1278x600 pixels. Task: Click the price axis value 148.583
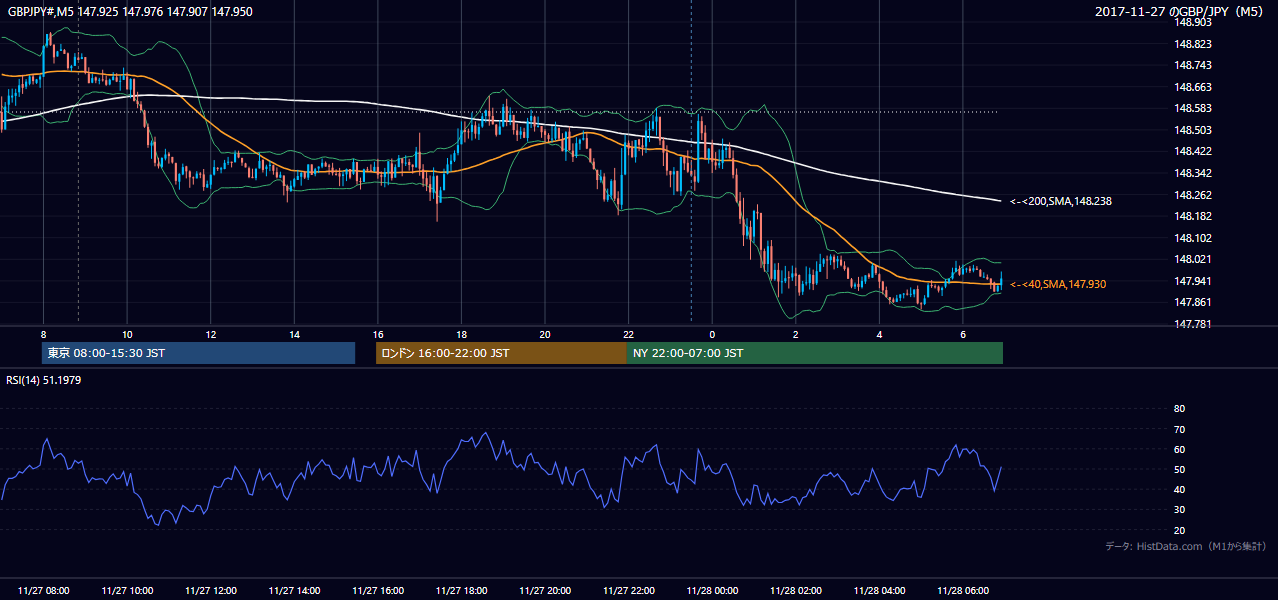click(x=1191, y=108)
